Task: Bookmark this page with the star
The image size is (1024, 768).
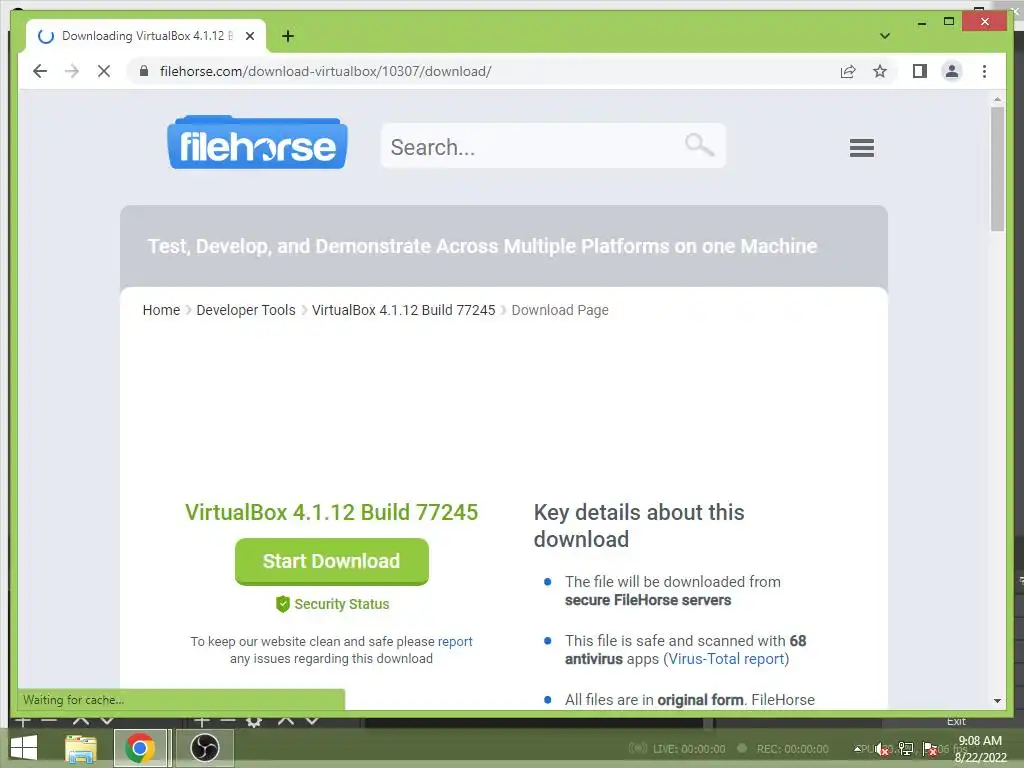Action: 880,71
